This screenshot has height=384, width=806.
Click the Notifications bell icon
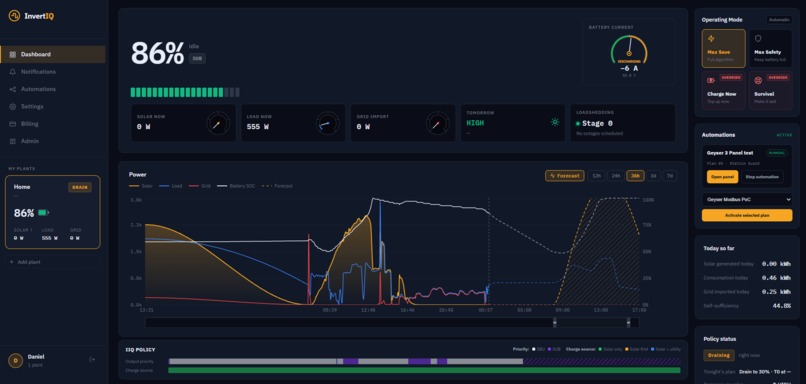pos(13,72)
